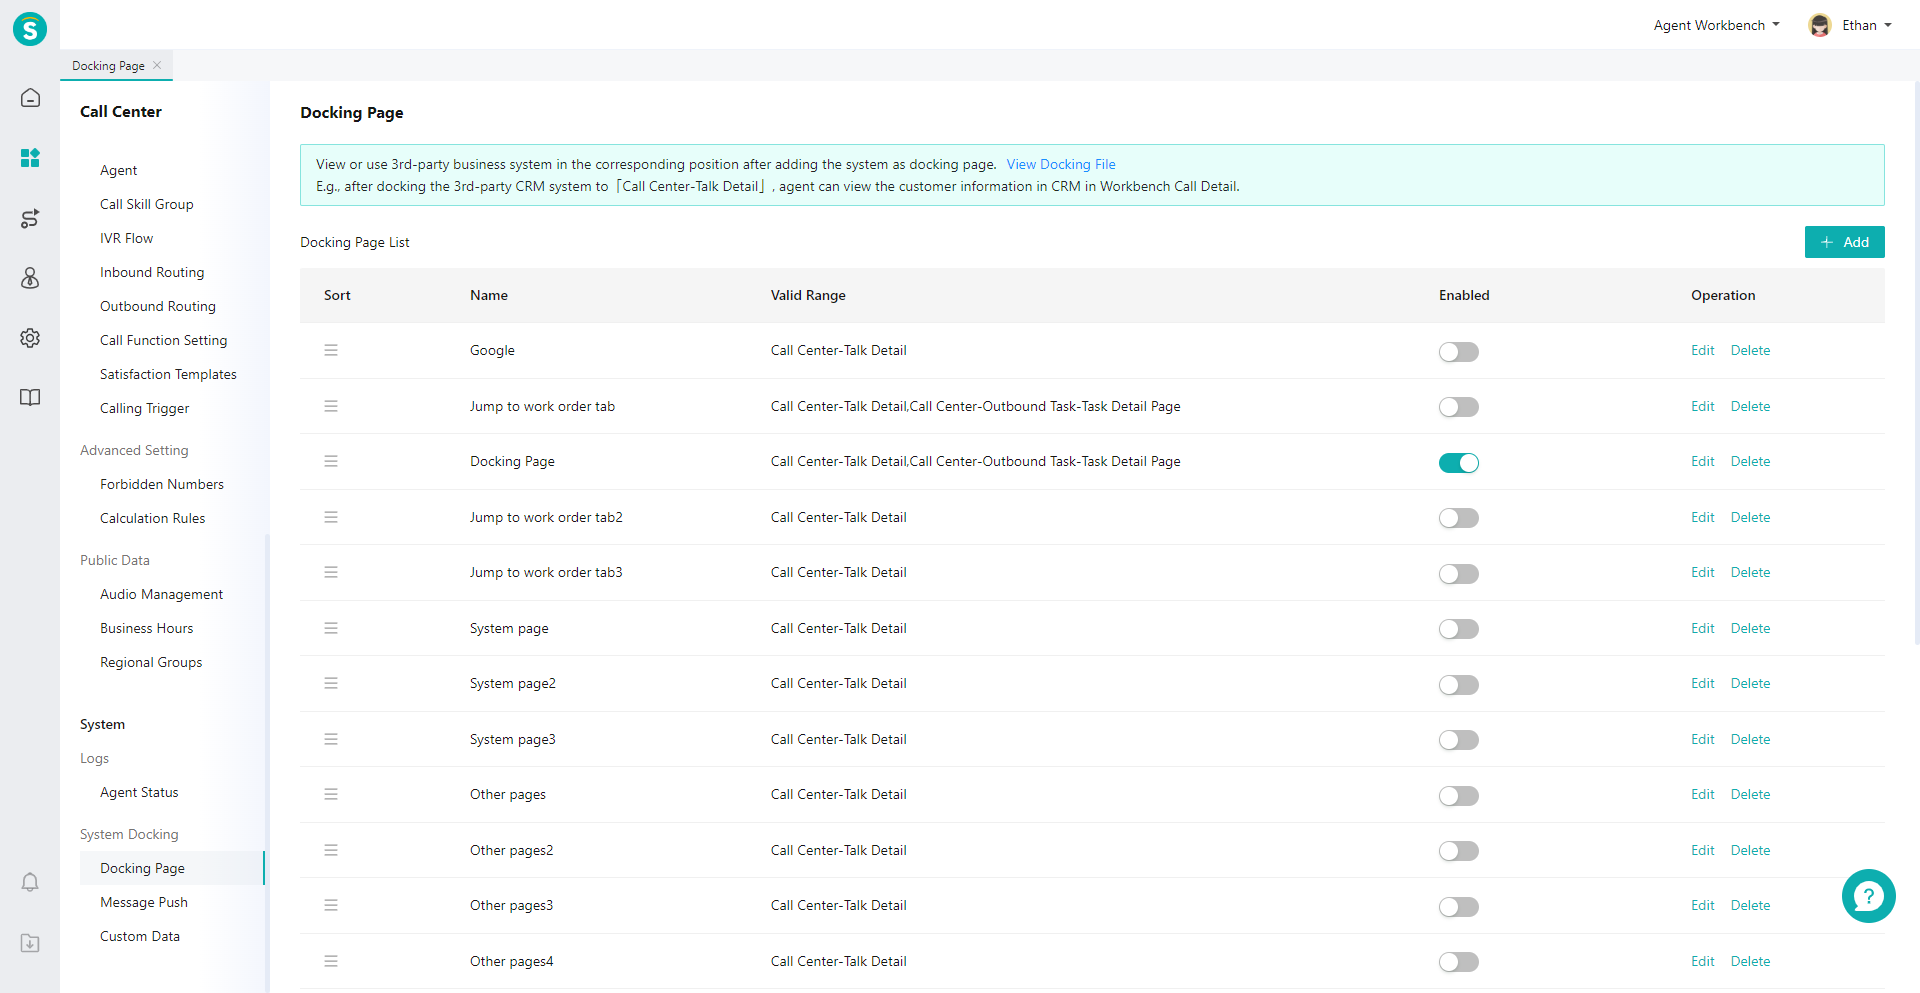Viewport: 1920px width, 993px height.
Task: Delete the Google docking page
Action: pyautogui.click(x=1751, y=350)
